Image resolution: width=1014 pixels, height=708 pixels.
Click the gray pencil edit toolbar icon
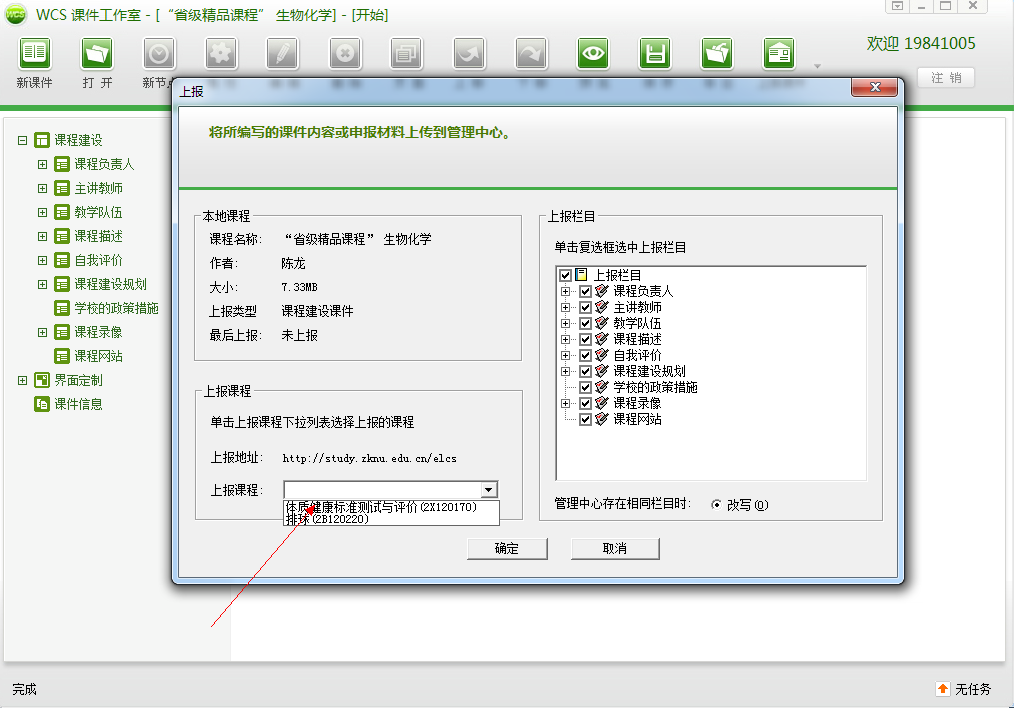tap(282, 53)
